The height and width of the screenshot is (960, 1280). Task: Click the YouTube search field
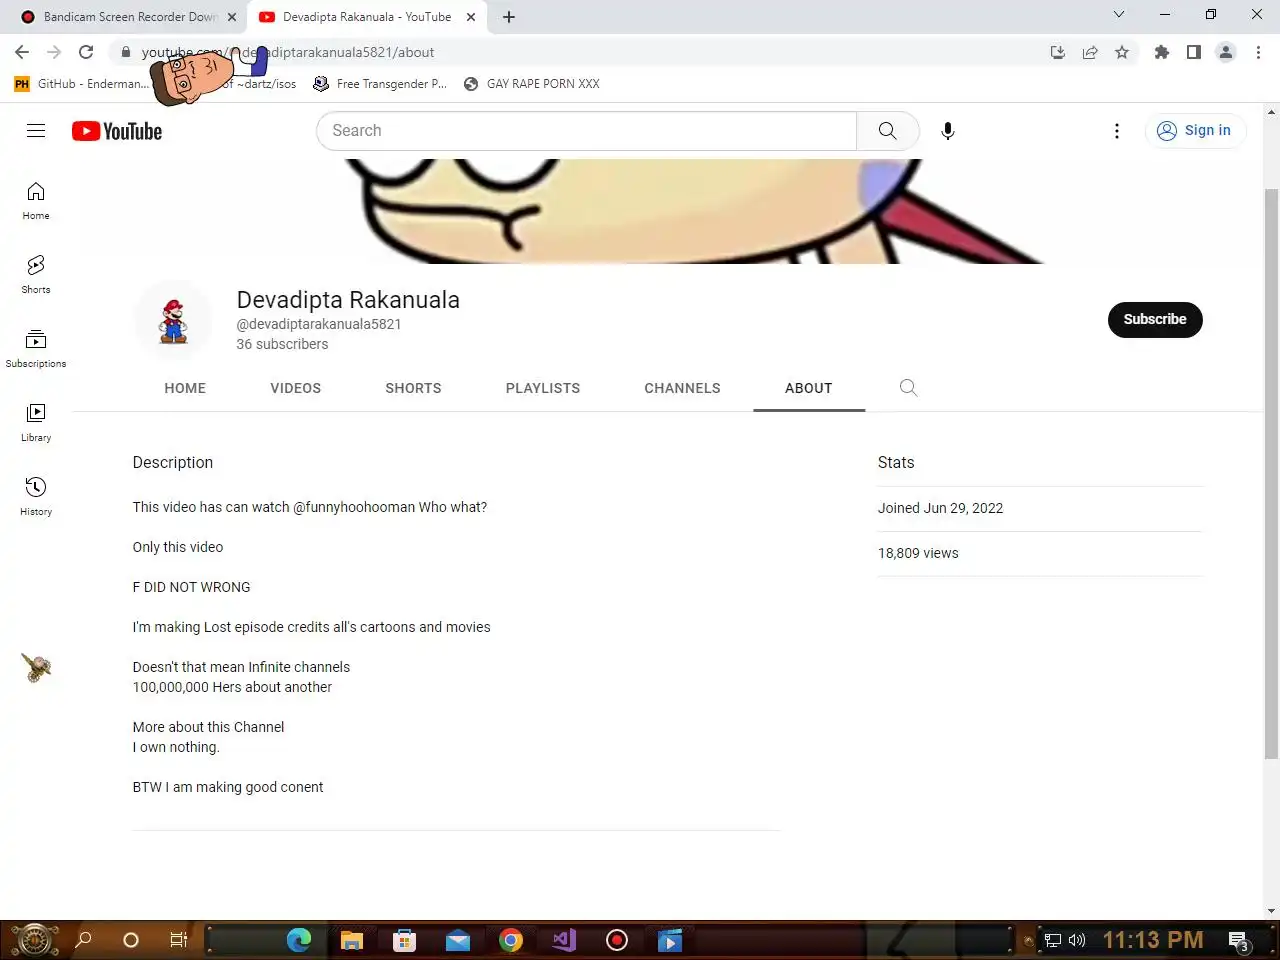coord(586,131)
